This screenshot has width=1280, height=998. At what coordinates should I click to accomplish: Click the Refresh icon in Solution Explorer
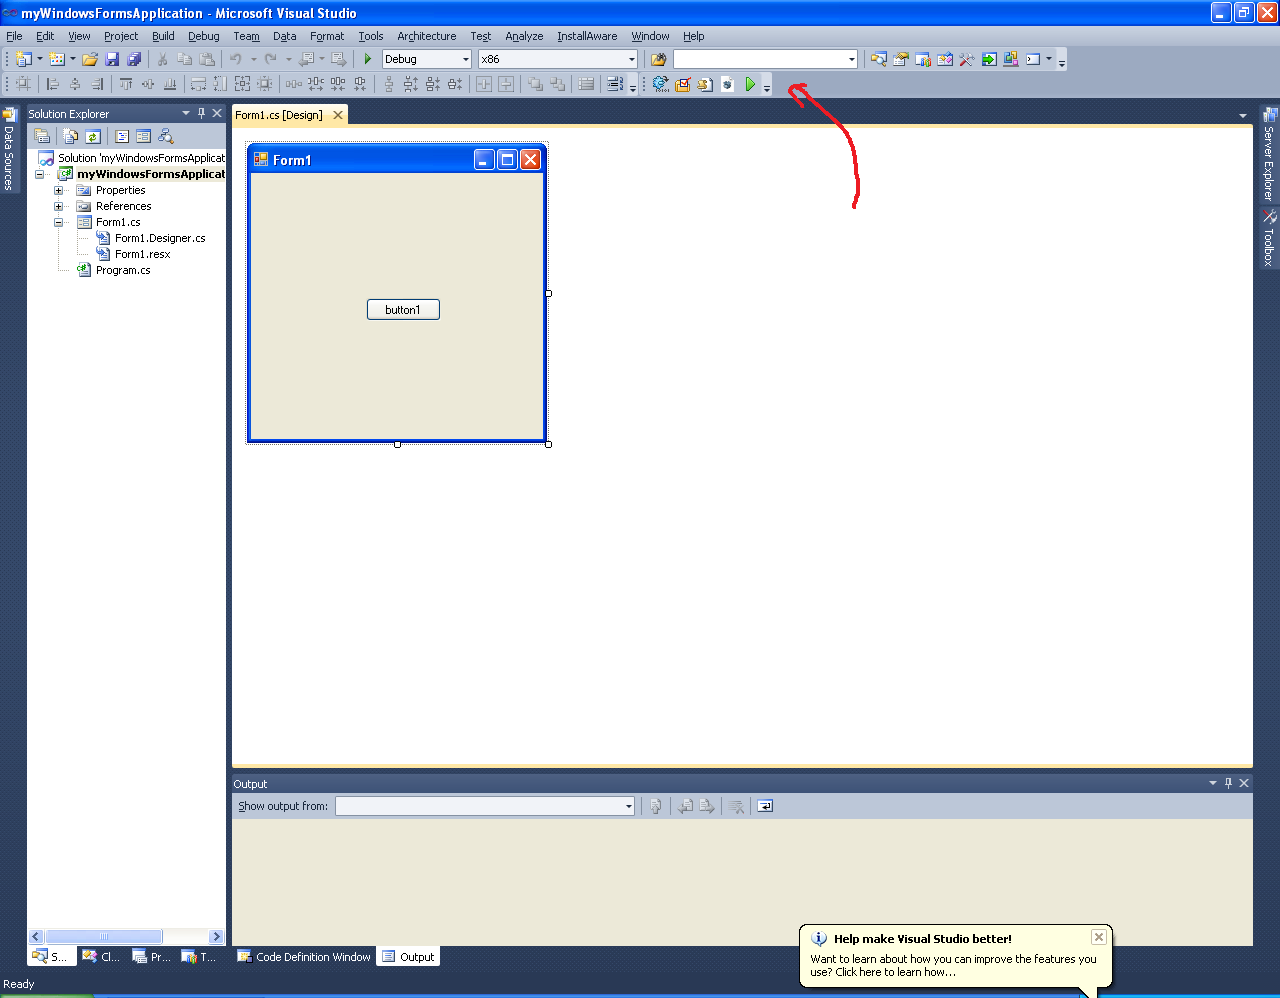coord(93,136)
